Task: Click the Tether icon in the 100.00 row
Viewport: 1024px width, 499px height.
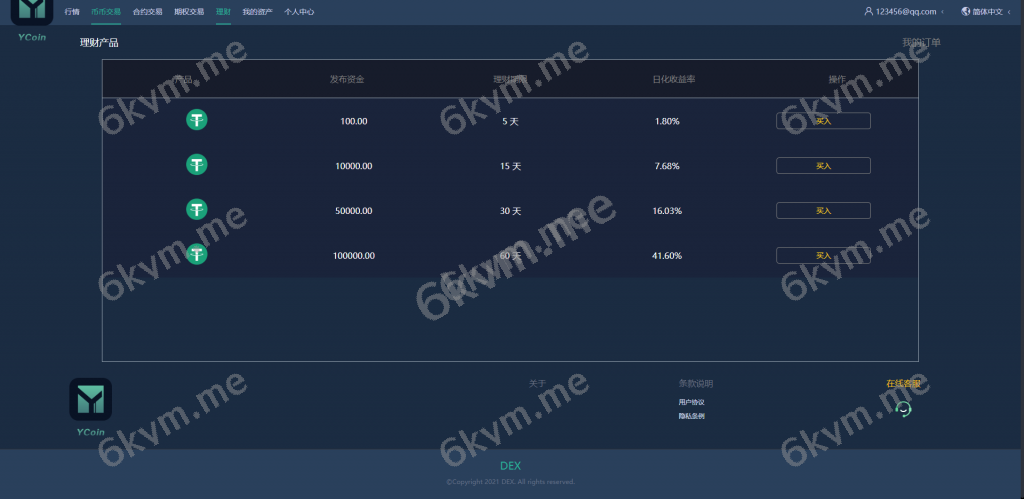Action: coord(197,121)
